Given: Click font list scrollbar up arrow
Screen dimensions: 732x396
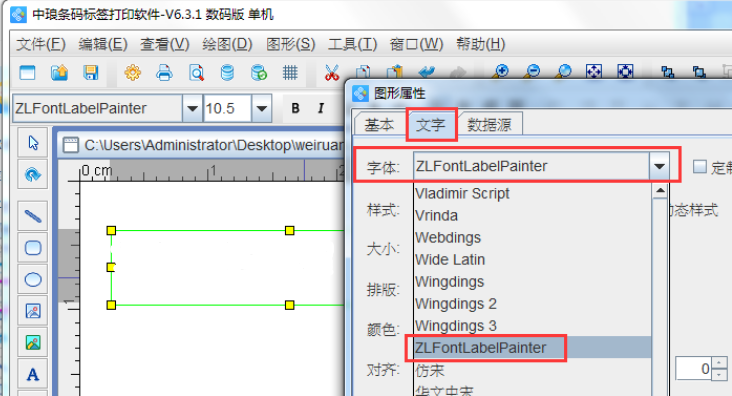Looking at the screenshot, I should 660,191.
